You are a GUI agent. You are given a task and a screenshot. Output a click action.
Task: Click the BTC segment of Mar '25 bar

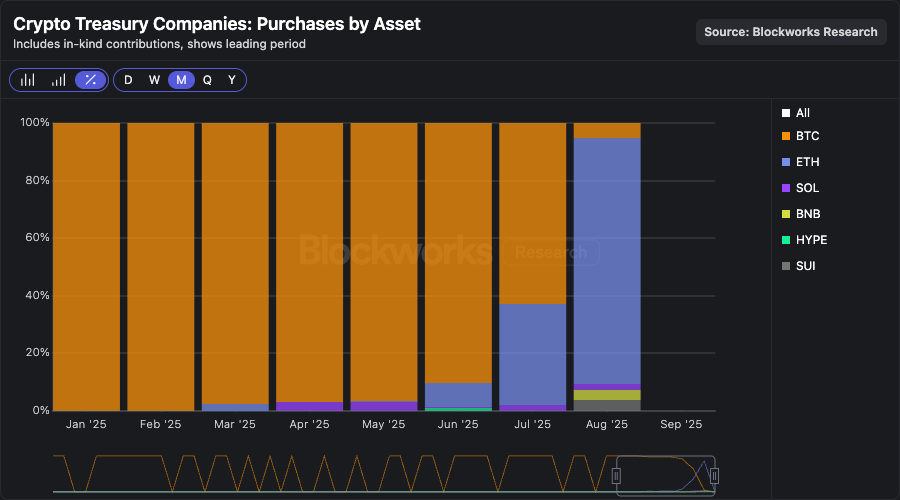click(235, 263)
